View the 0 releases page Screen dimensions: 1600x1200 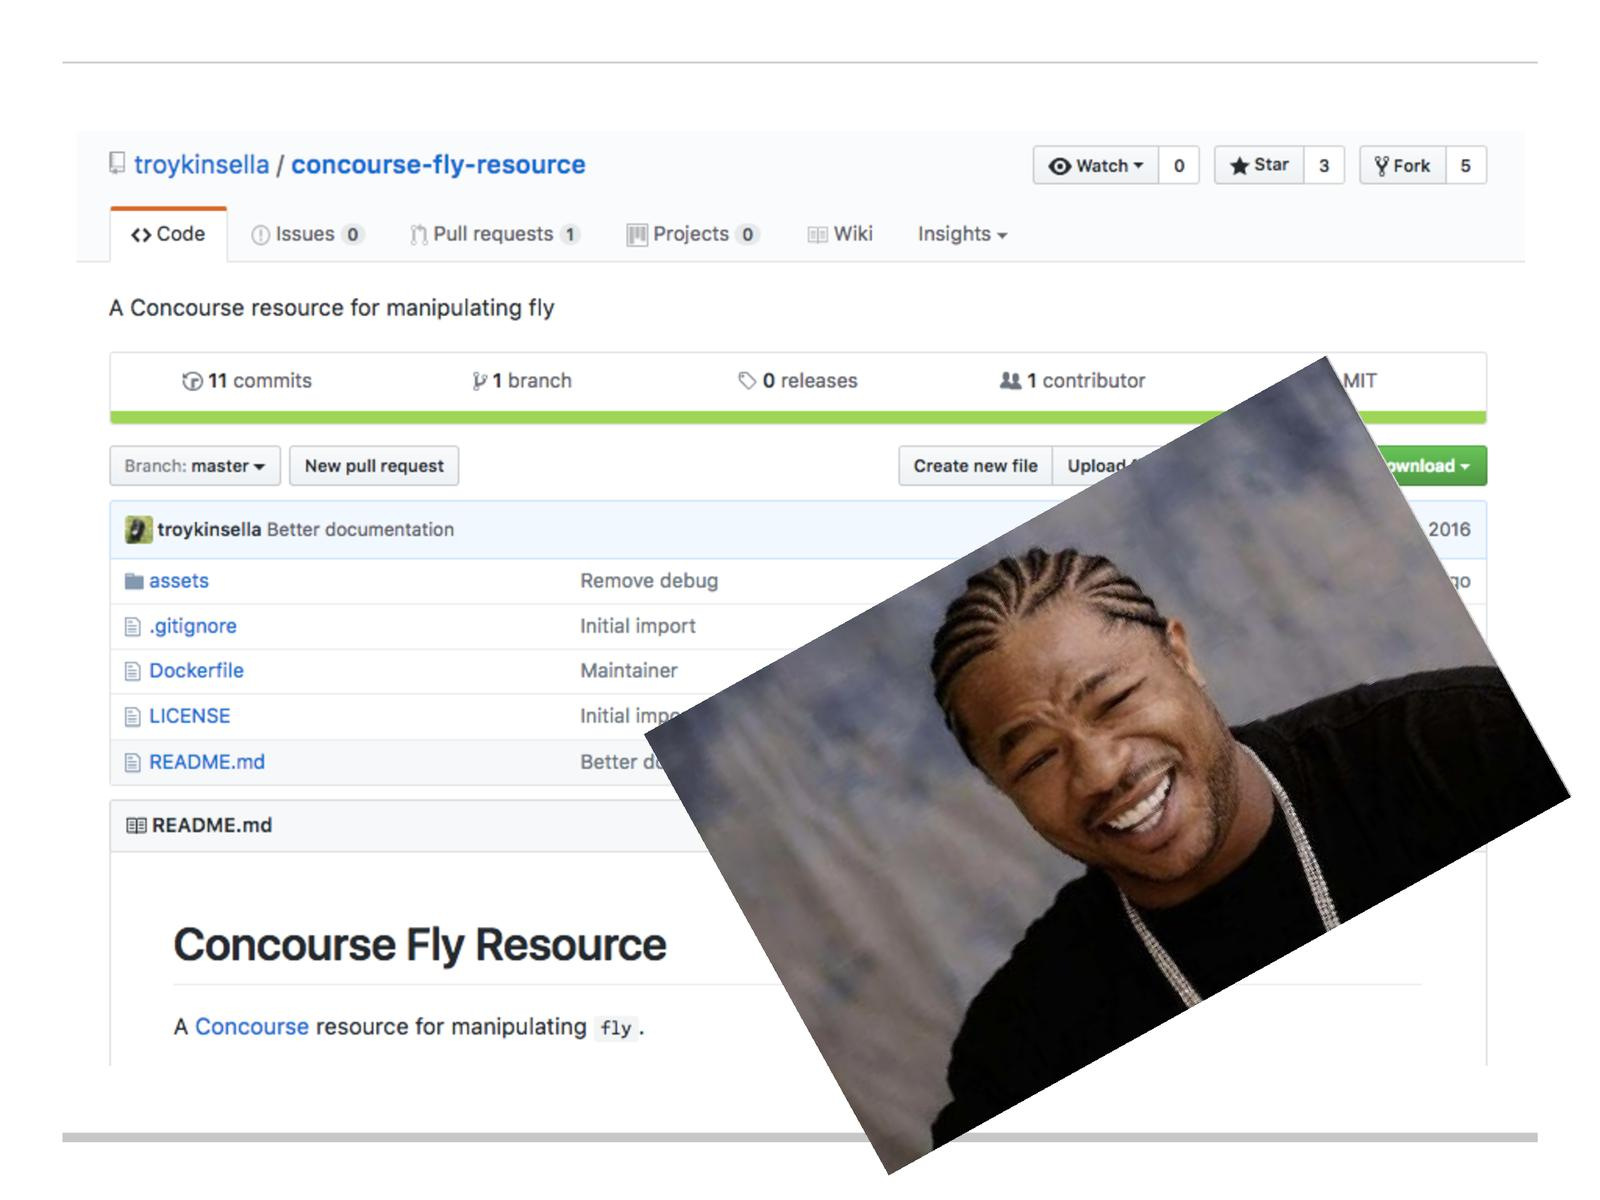(797, 381)
